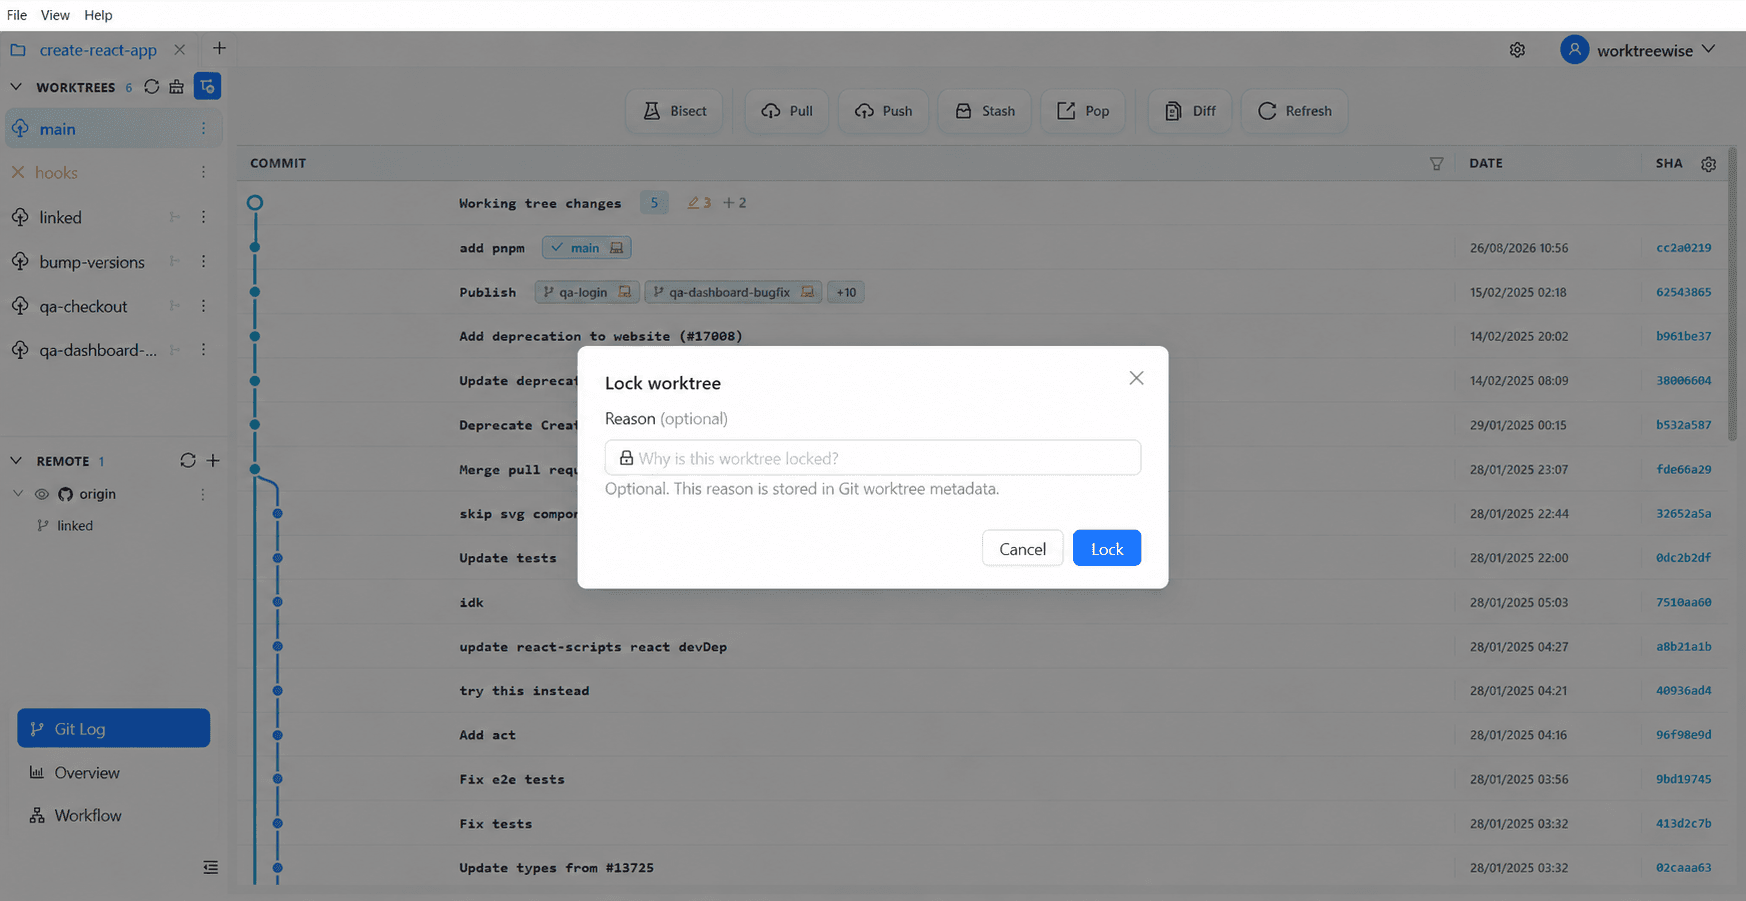1746x901 pixels.
Task: Click the Stash toolbar button
Action: point(985,111)
